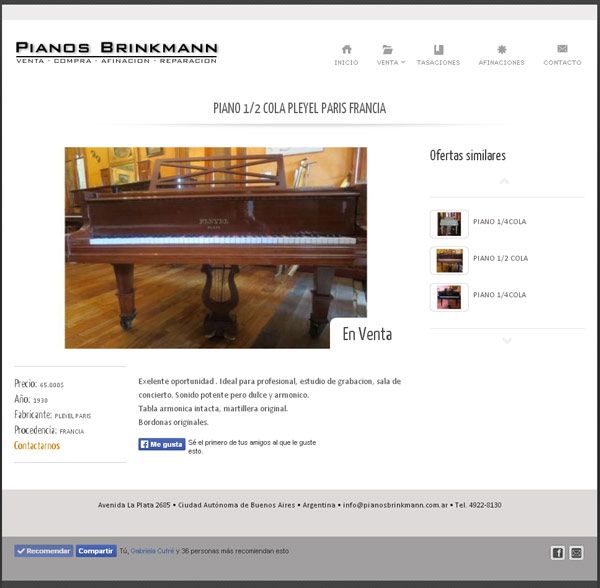Click the Venta folder icon
Viewport: 600px width, 588px height.
(387, 49)
